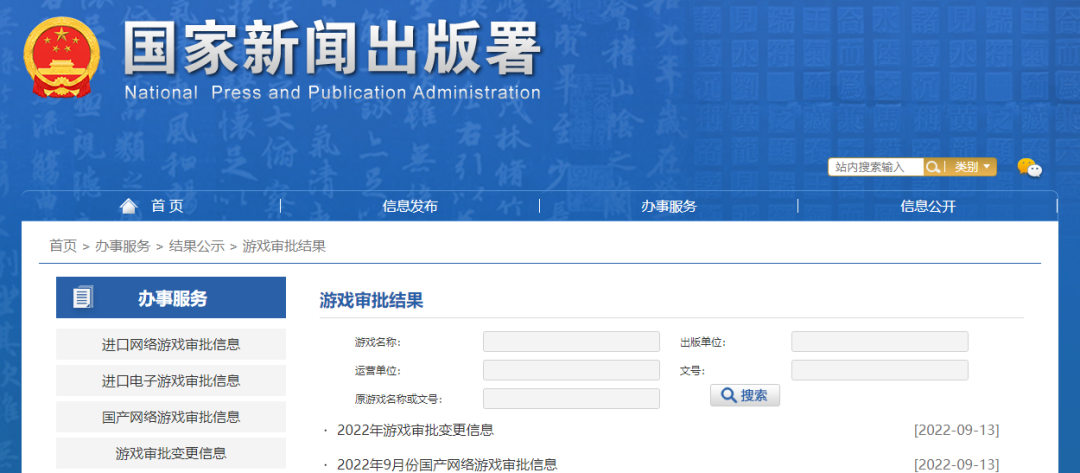Screen dimensions: 1080x473
Task: Open 2022年游戏审批变更信息 link
Action: [415, 430]
